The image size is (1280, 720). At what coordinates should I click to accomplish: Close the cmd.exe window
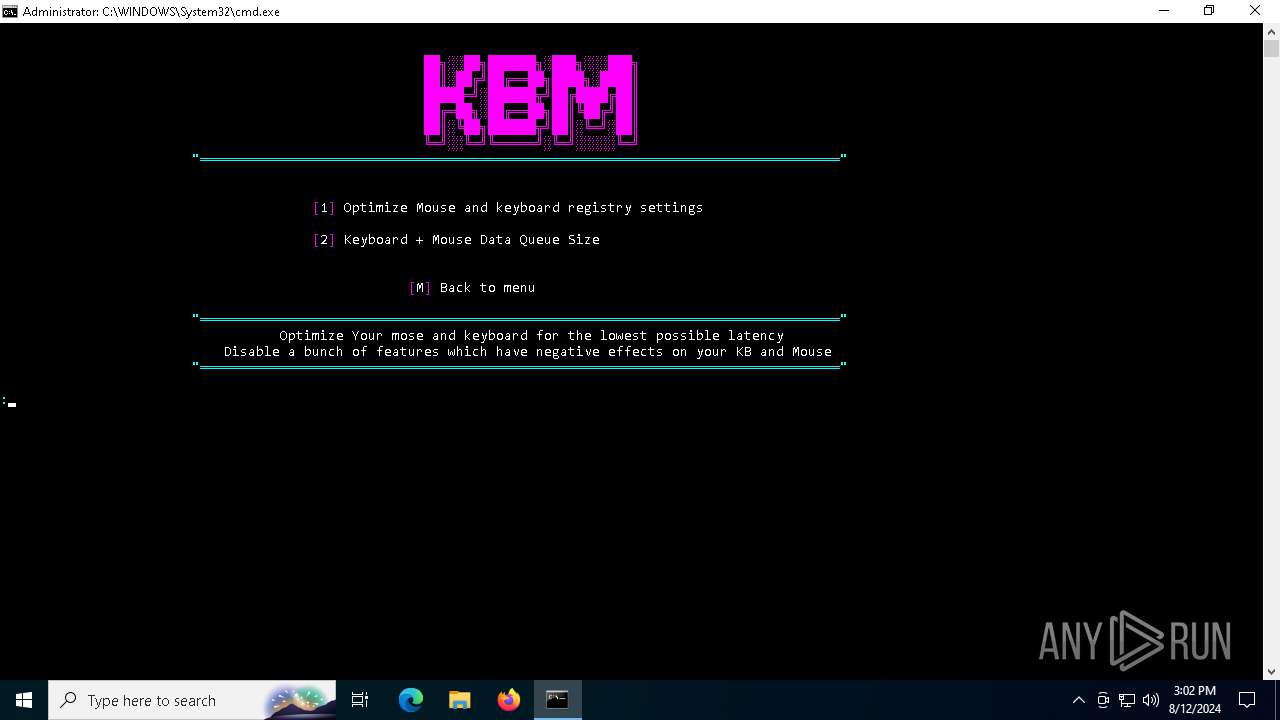coord(1256,11)
